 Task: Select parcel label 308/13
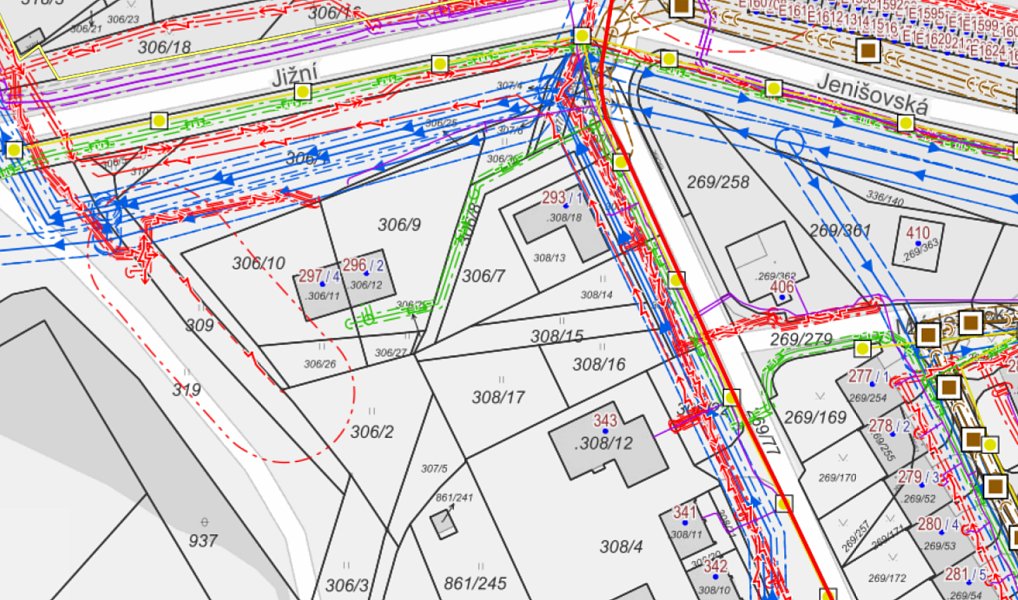coord(549,258)
